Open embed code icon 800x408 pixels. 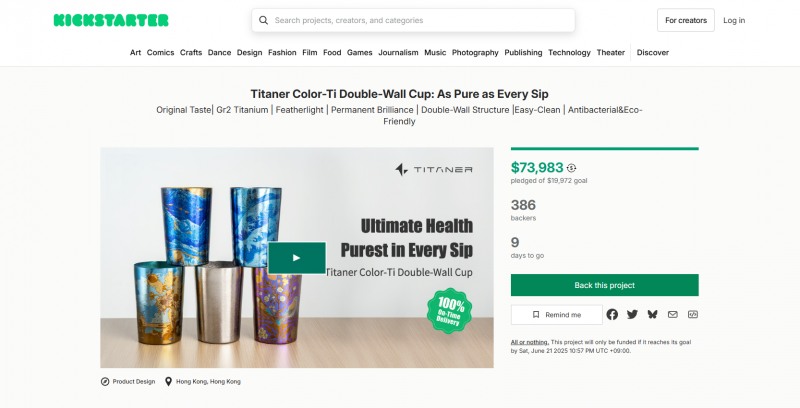point(693,315)
